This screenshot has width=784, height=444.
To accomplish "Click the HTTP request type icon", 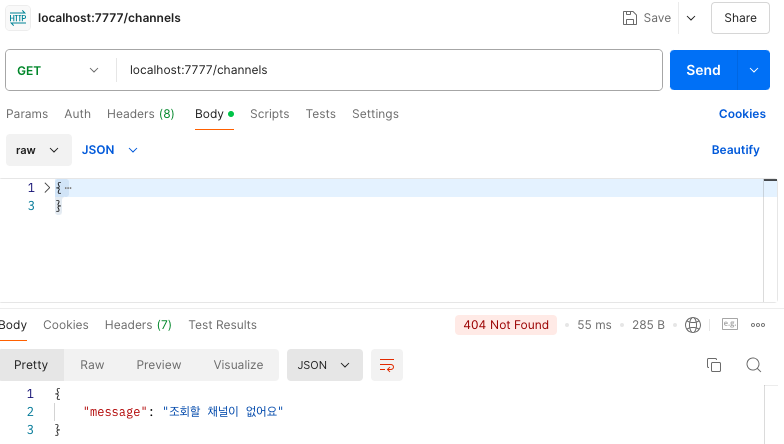I will [18, 18].
